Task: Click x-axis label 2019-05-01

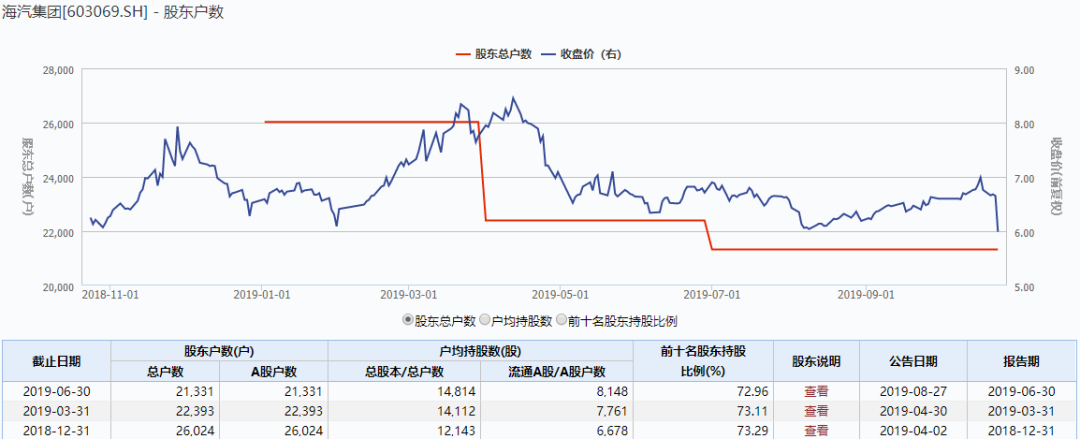Action: coord(561,294)
